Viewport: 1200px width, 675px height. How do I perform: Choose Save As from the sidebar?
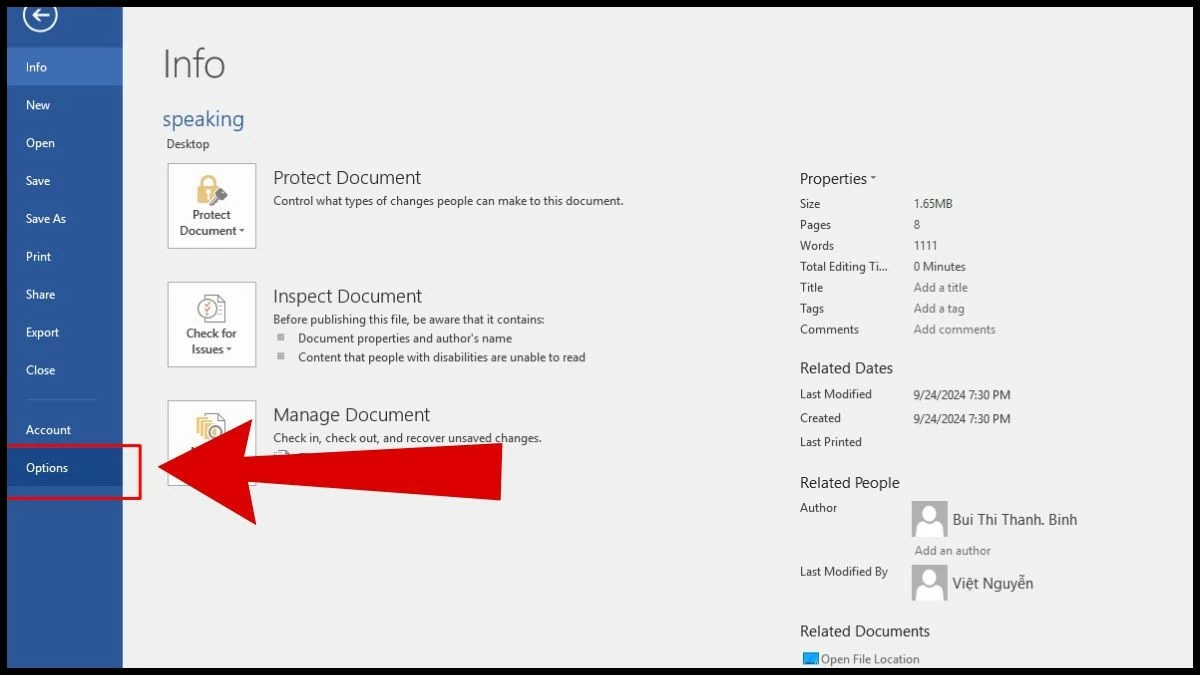[x=46, y=219]
